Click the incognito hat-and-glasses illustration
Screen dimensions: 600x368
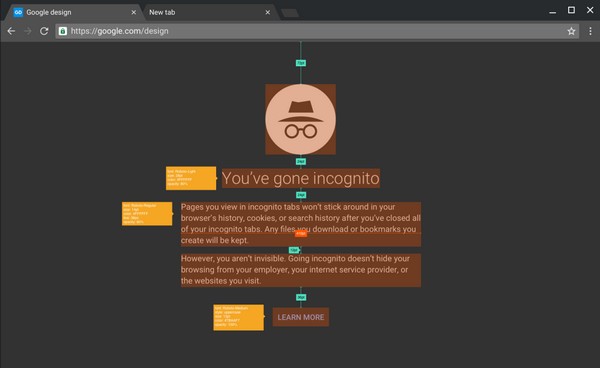[301, 119]
